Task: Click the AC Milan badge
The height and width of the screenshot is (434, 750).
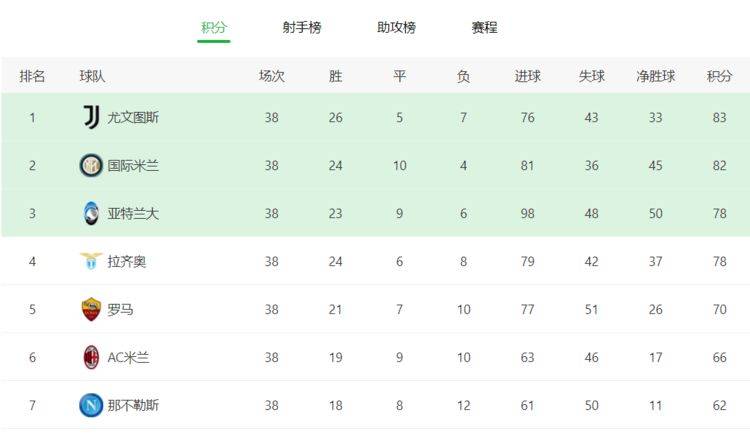Action: [x=91, y=357]
